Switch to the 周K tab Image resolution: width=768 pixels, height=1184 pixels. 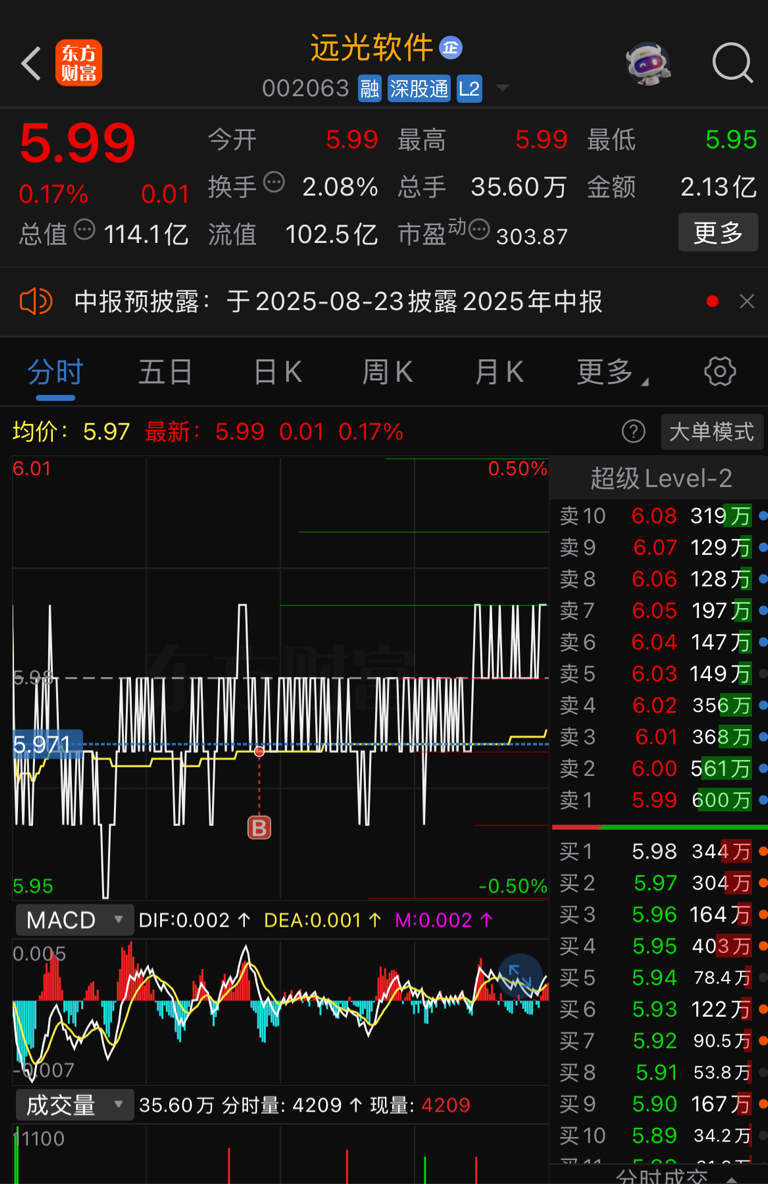point(387,372)
